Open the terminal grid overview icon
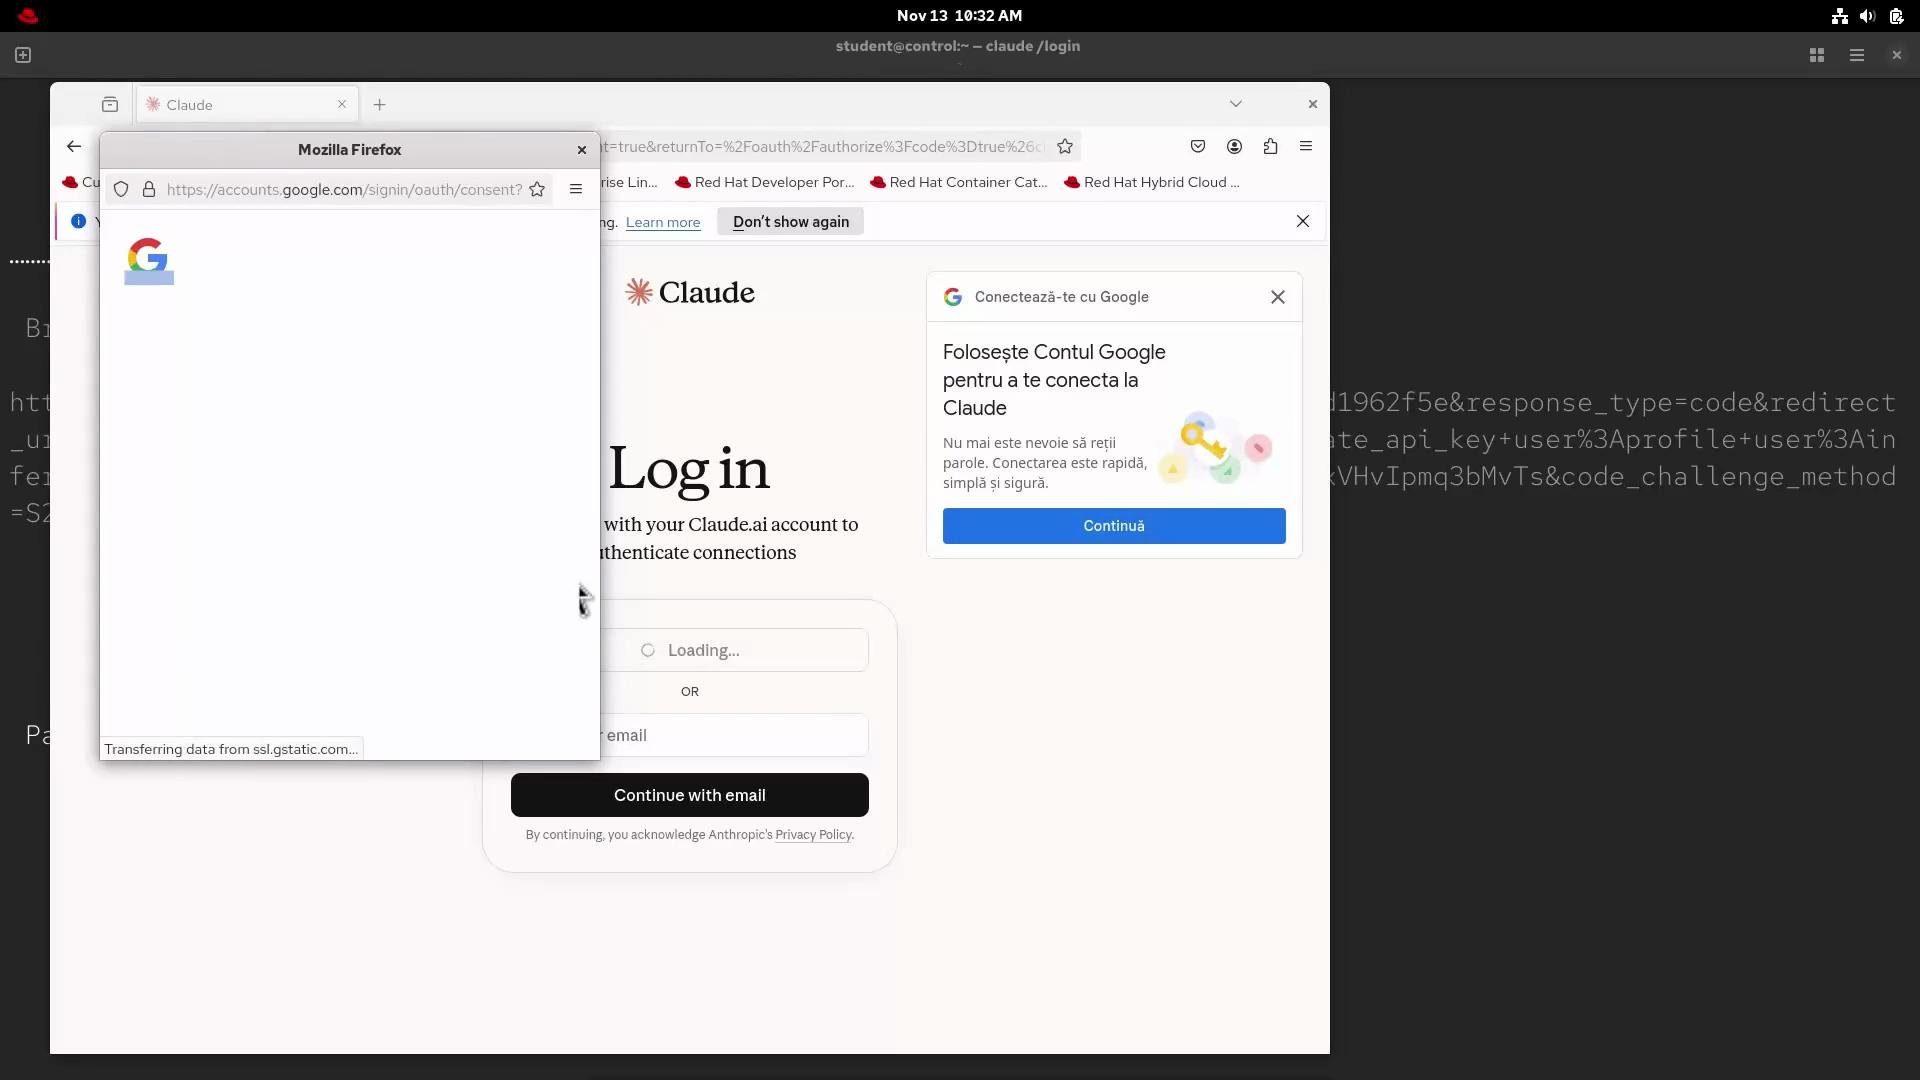1920x1080 pixels. (1817, 55)
